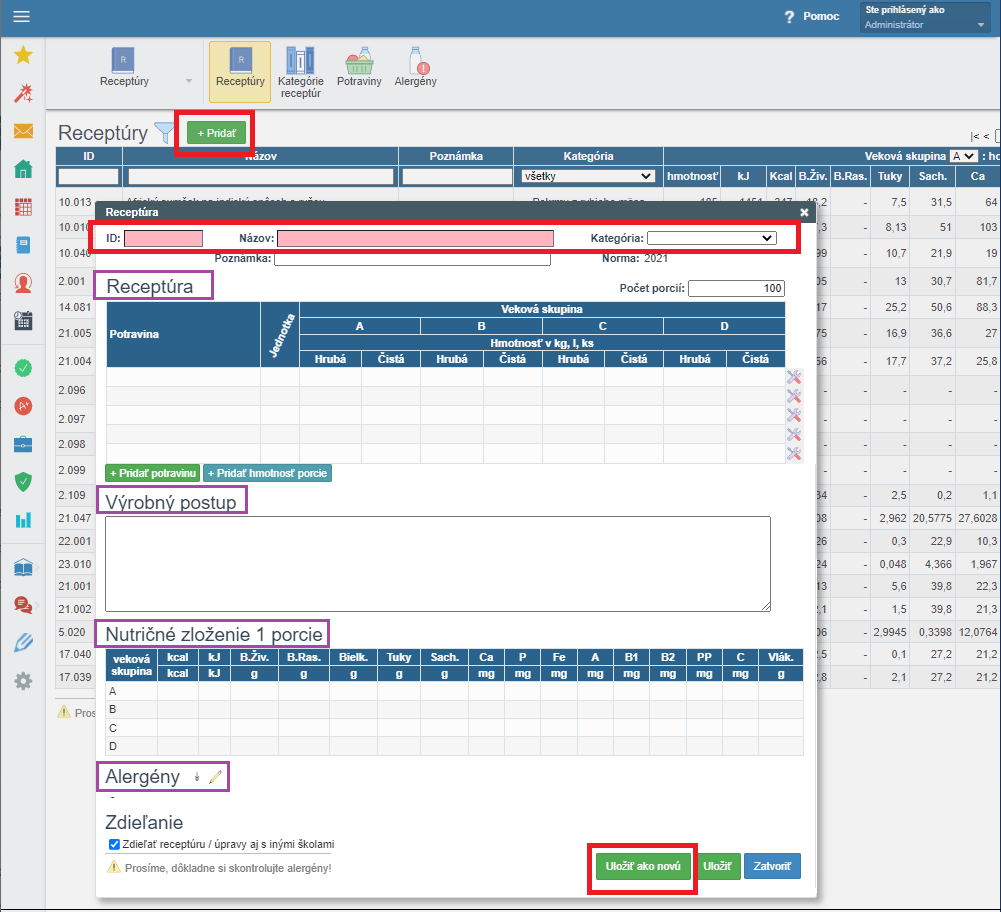Click the funnel filter icon beside Receptúry heading
1001x912 pixels.
[x=164, y=133]
